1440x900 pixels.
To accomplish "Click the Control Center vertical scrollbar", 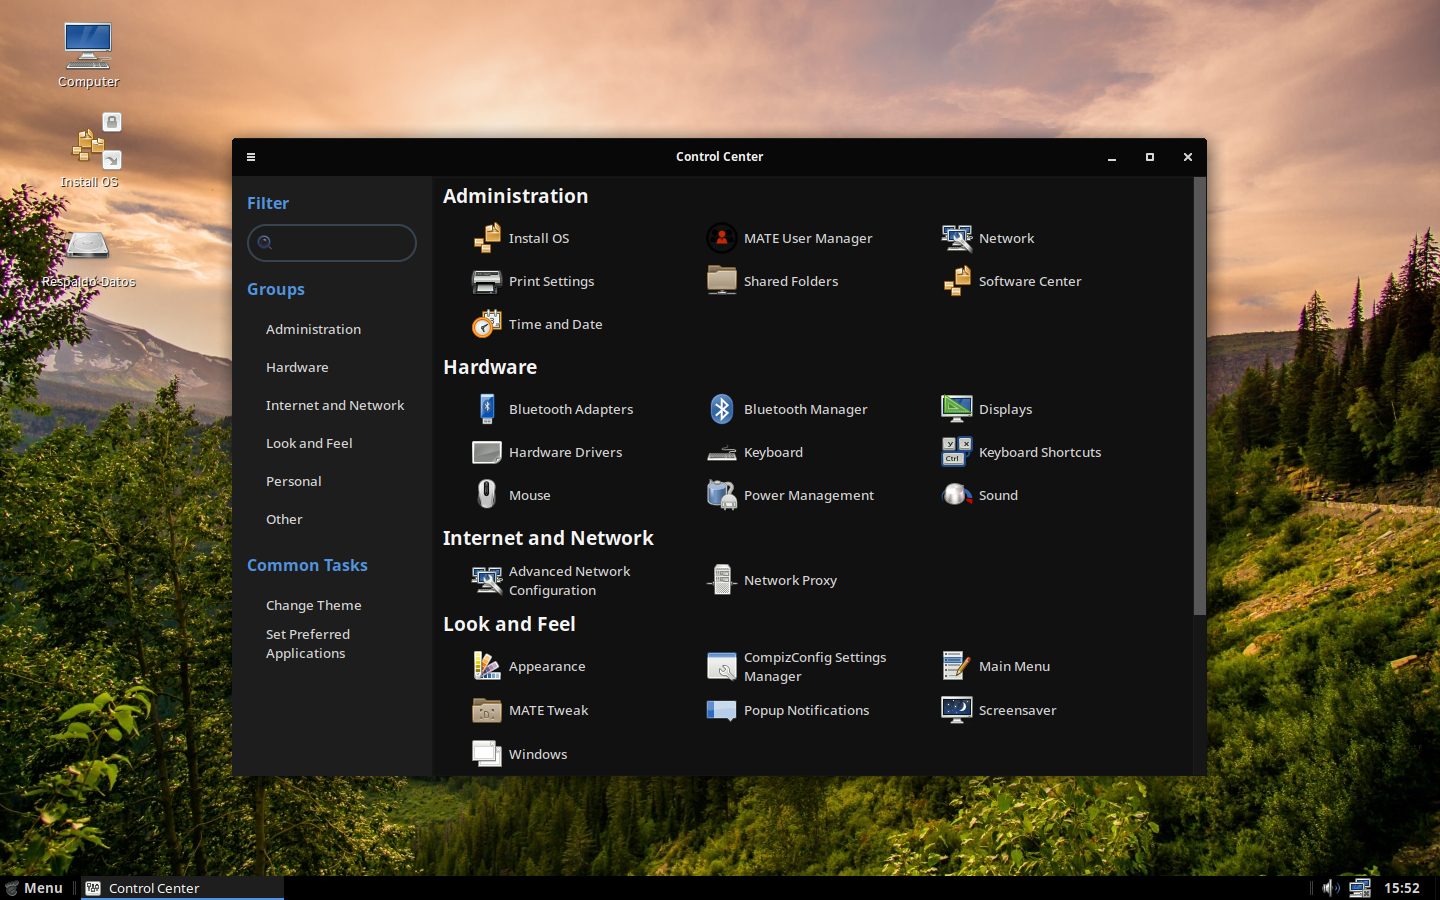I will (x=1200, y=396).
